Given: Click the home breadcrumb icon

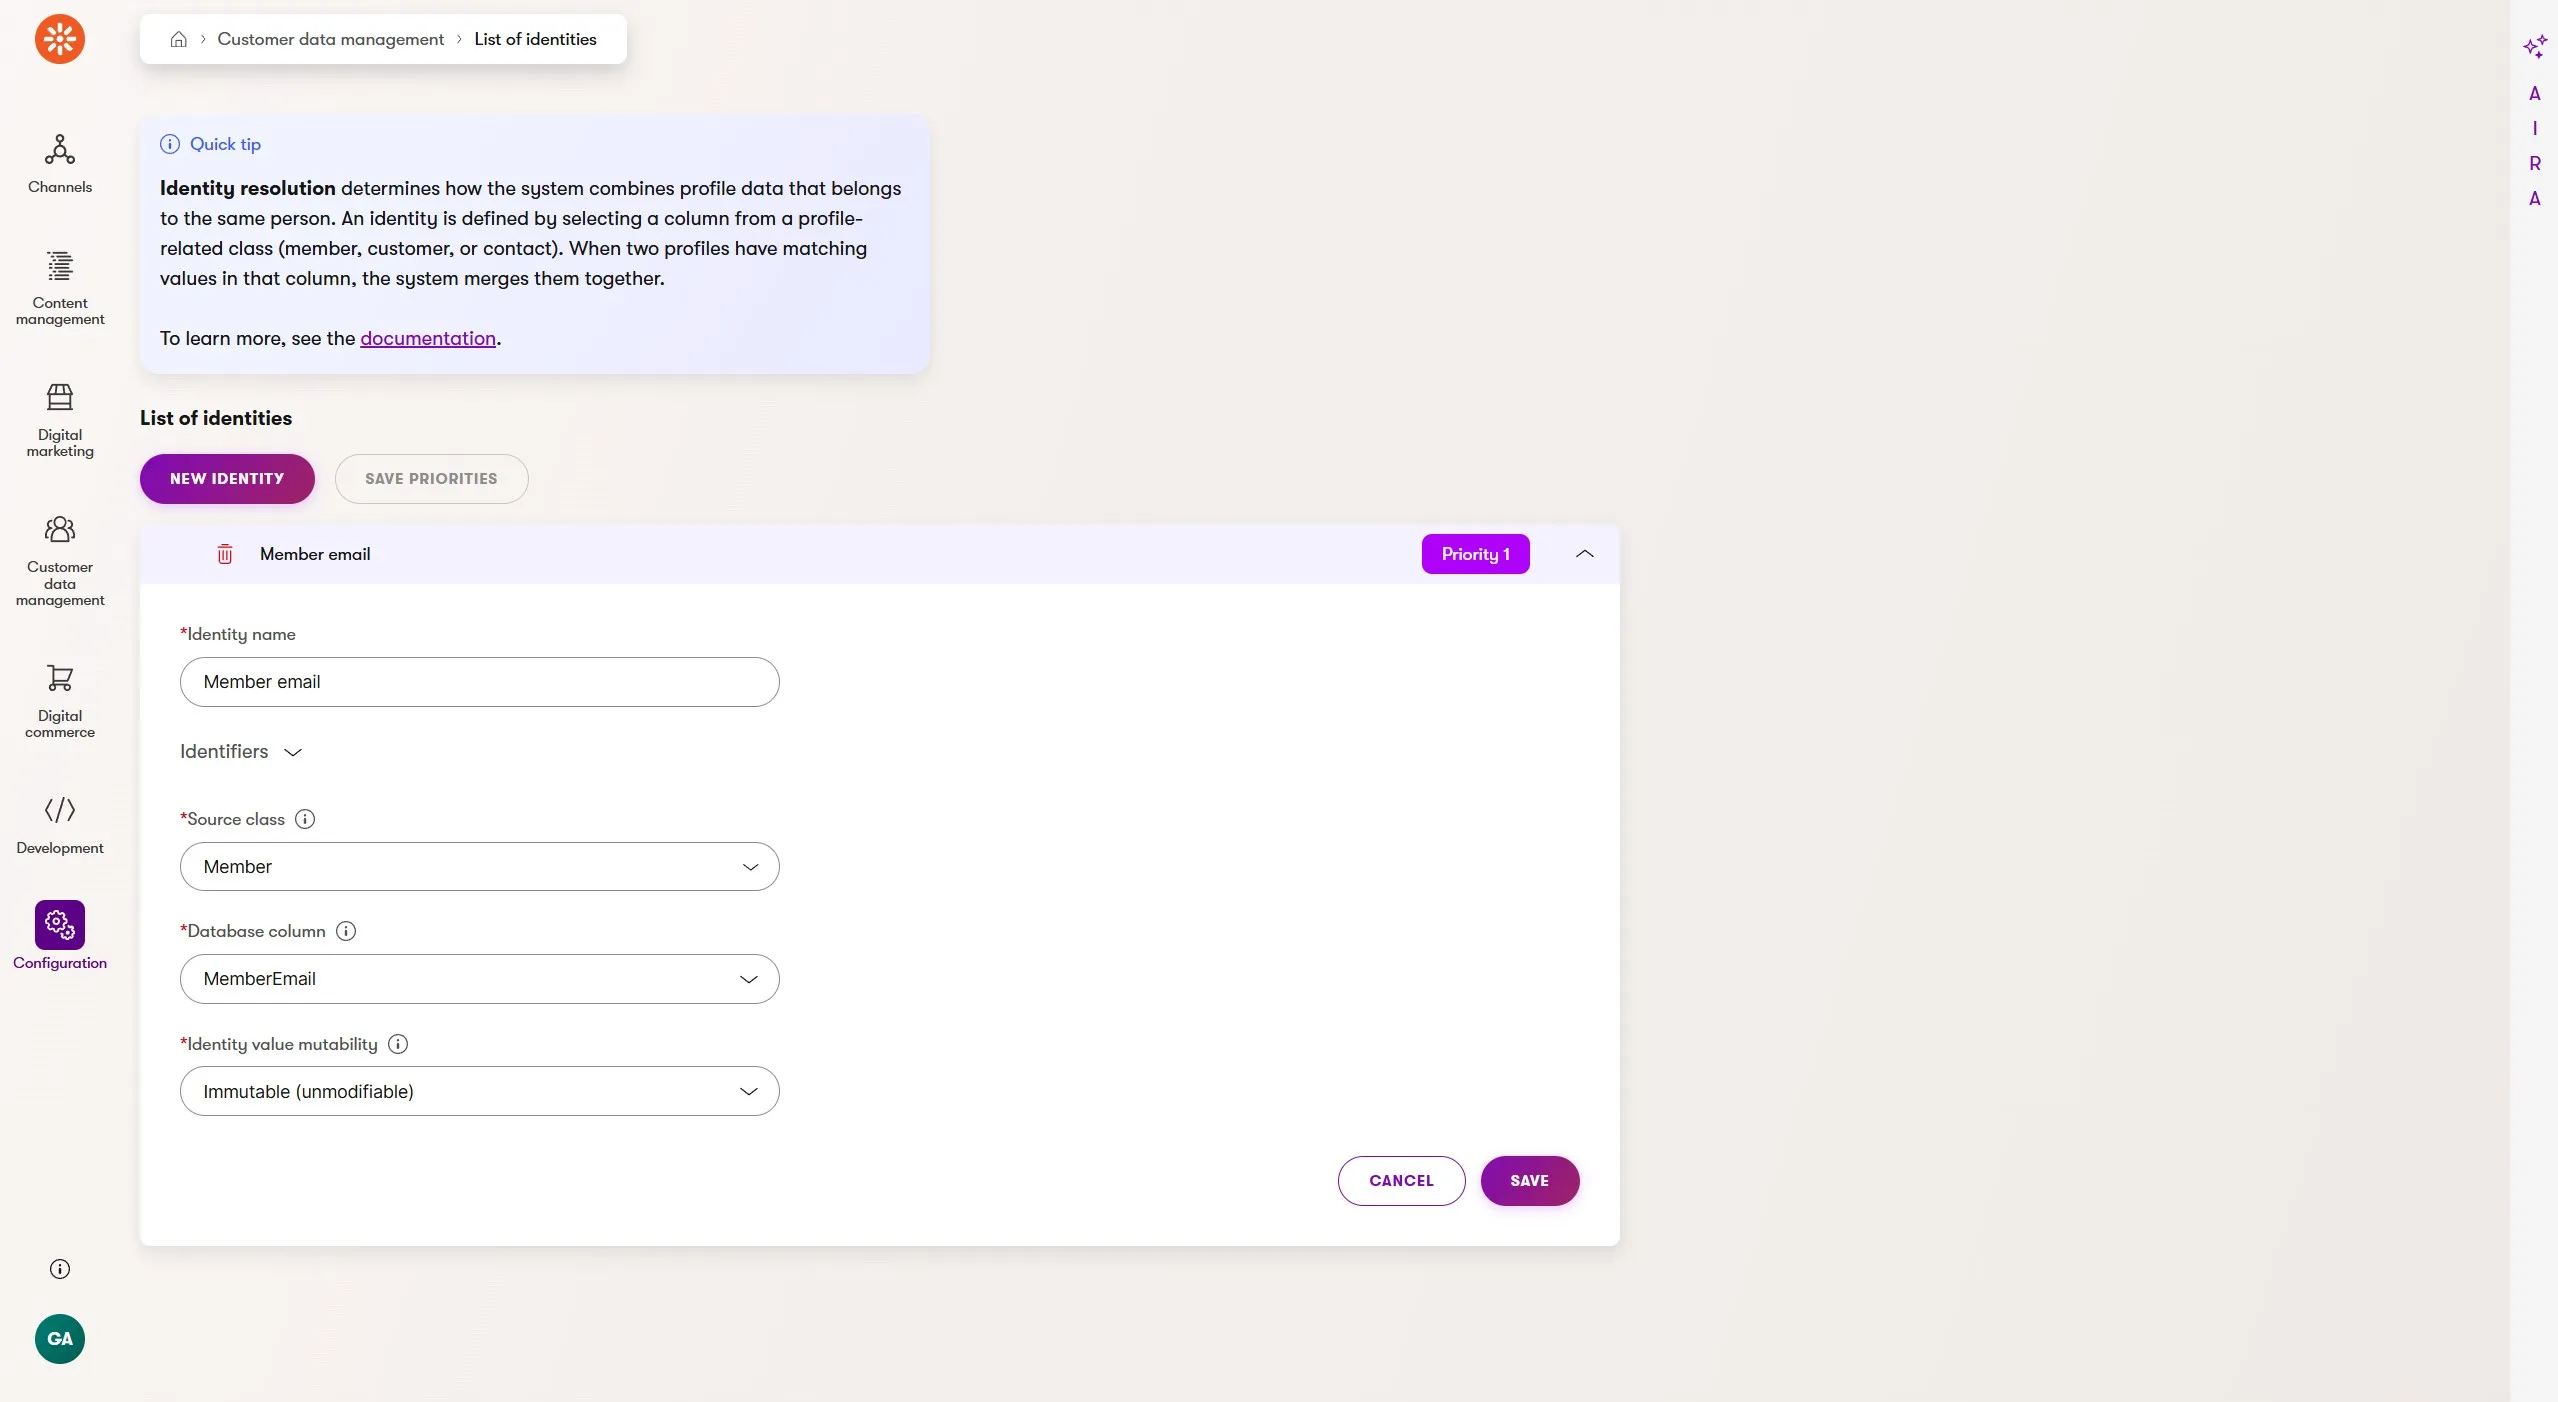Looking at the screenshot, I should (179, 40).
